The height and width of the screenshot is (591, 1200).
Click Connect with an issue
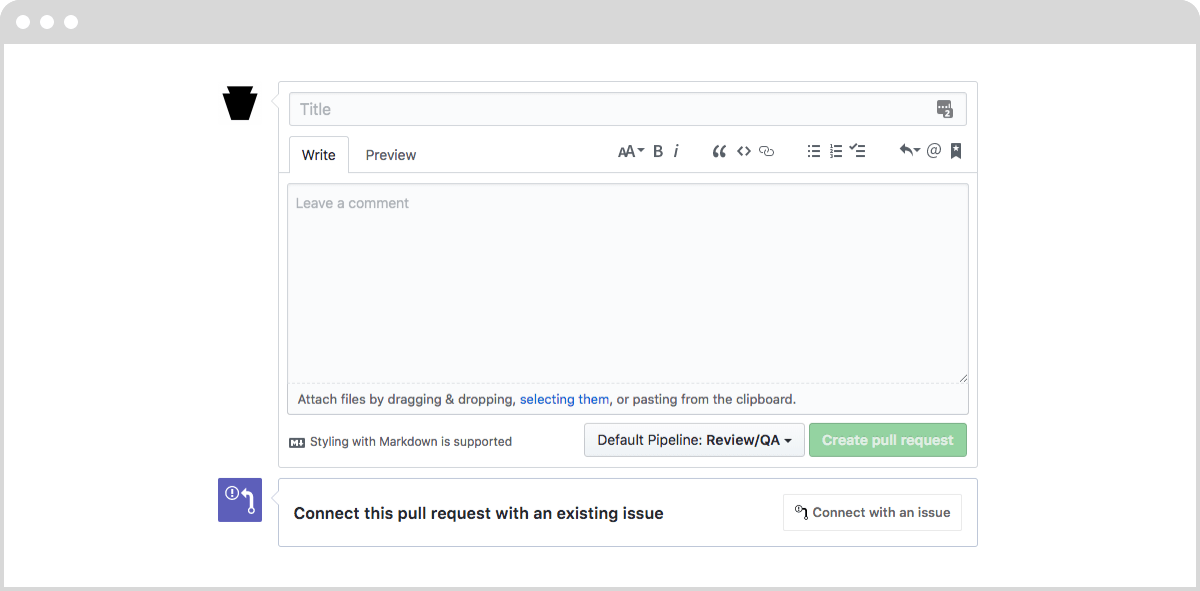click(872, 512)
